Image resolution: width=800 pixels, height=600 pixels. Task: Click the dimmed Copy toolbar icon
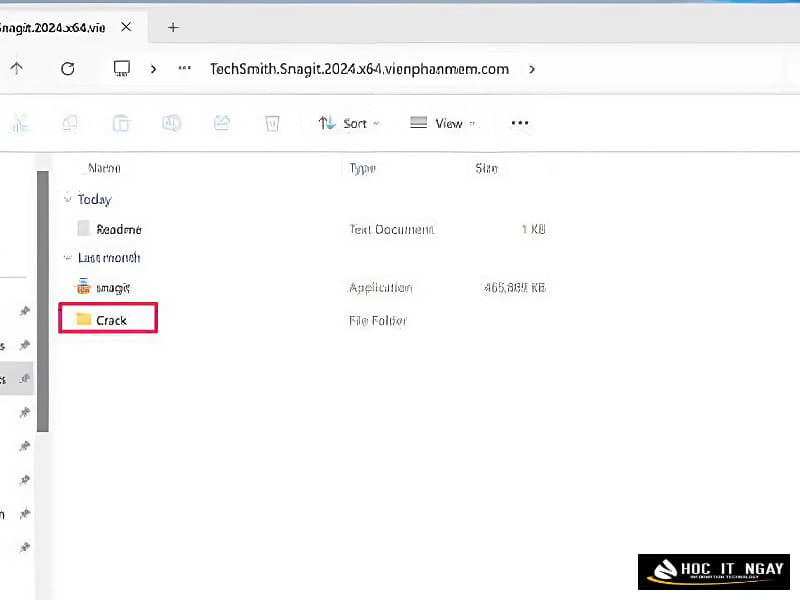point(70,123)
